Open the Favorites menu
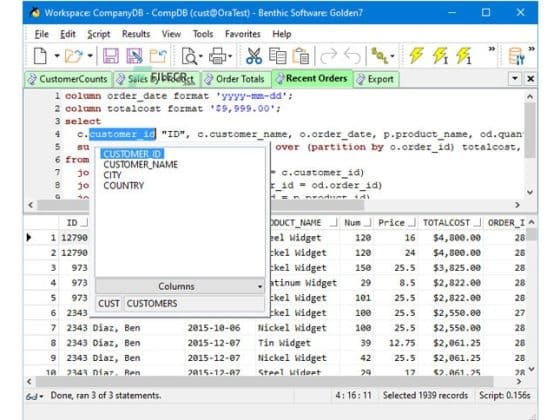560x420 pixels. (242, 34)
